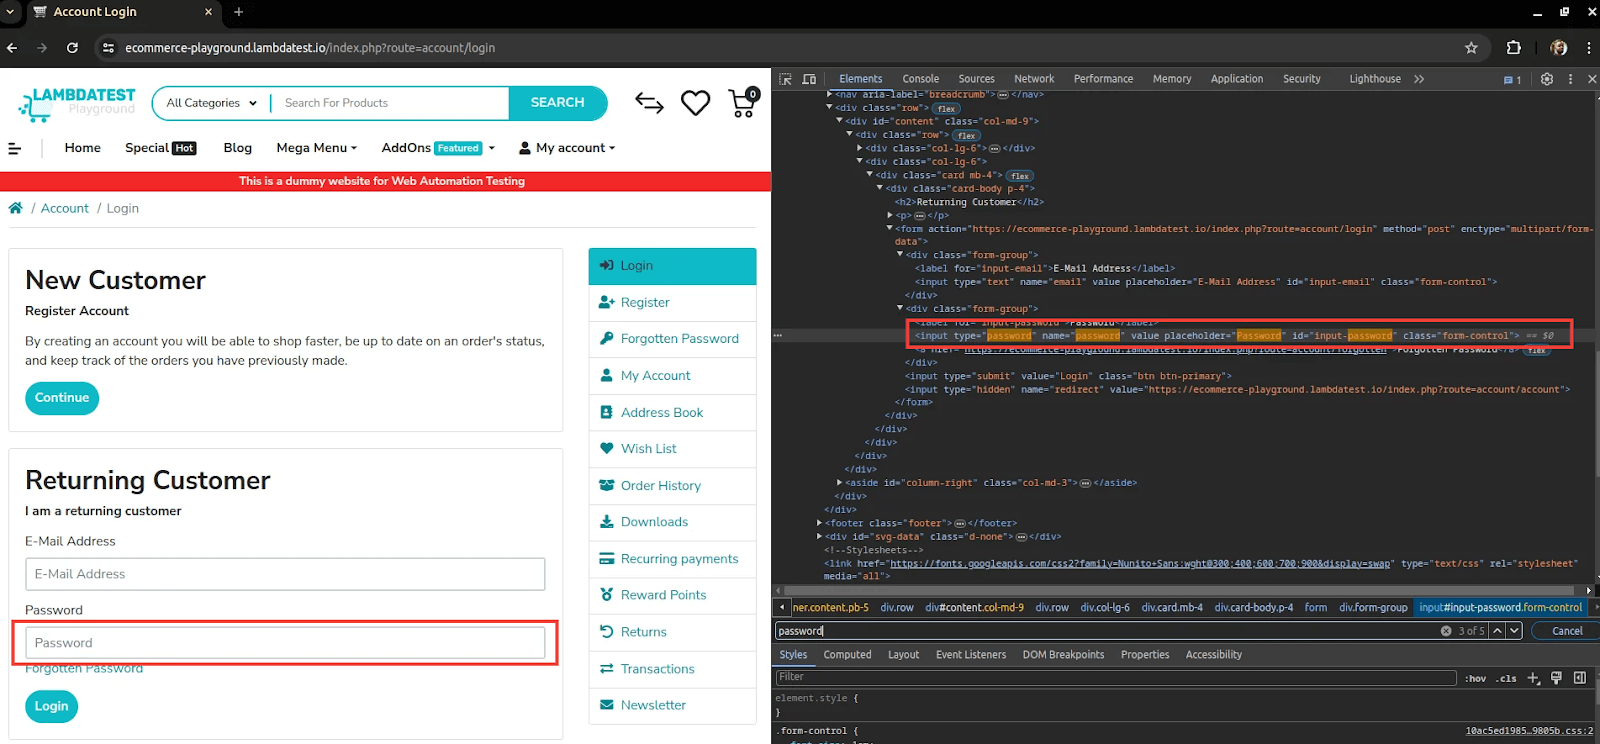Expand the nav breadcrumb node

(829, 94)
